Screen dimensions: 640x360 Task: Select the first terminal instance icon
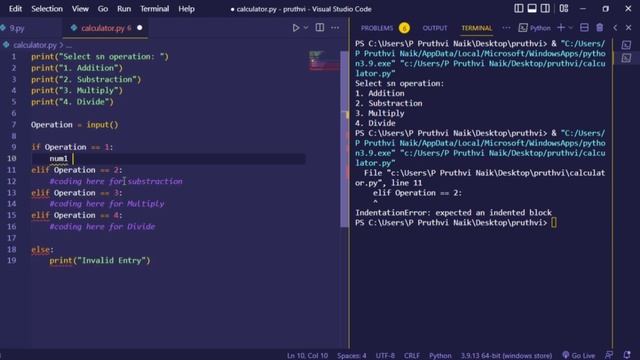[x=626, y=45]
